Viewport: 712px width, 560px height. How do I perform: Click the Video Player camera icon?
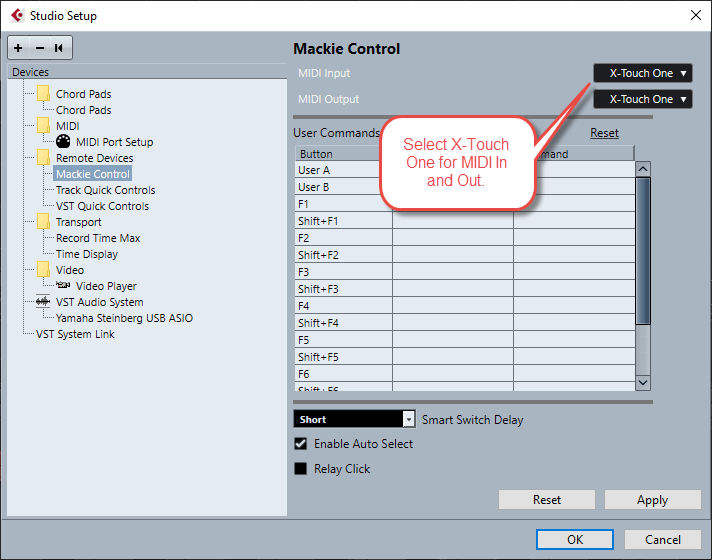click(63, 285)
